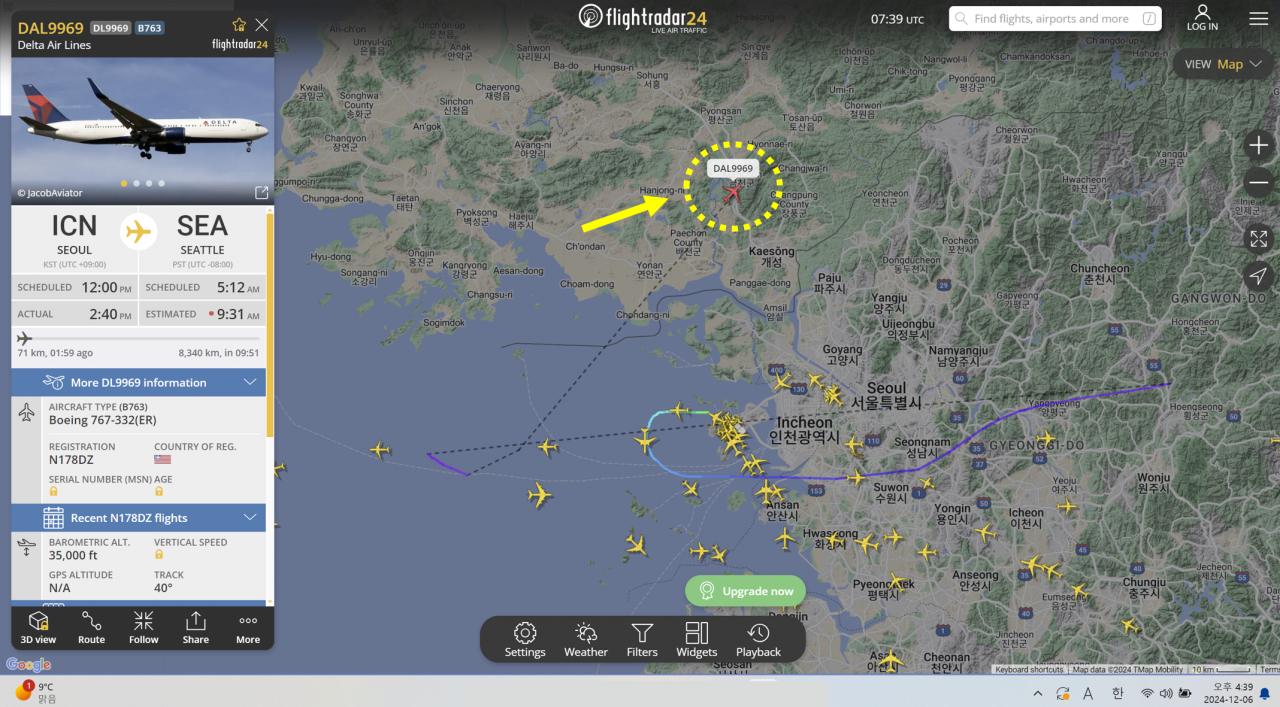The image size is (1280, 707).
Task: Zoom in on the map
Action: coord(1258,145)
